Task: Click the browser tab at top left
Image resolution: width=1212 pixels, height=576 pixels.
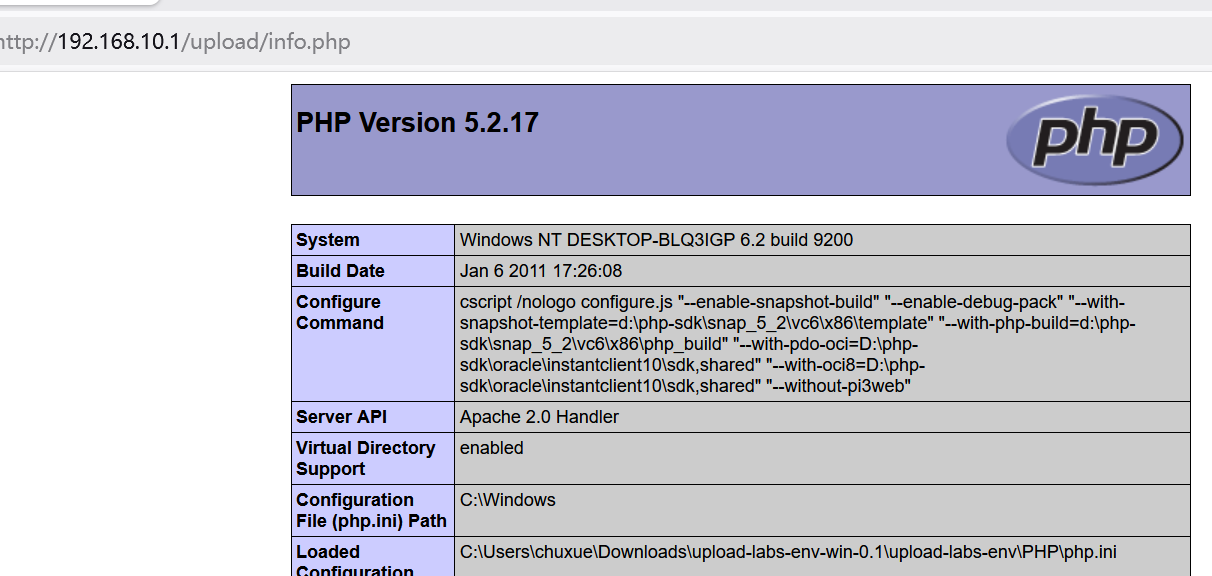Action: point(80,3)
